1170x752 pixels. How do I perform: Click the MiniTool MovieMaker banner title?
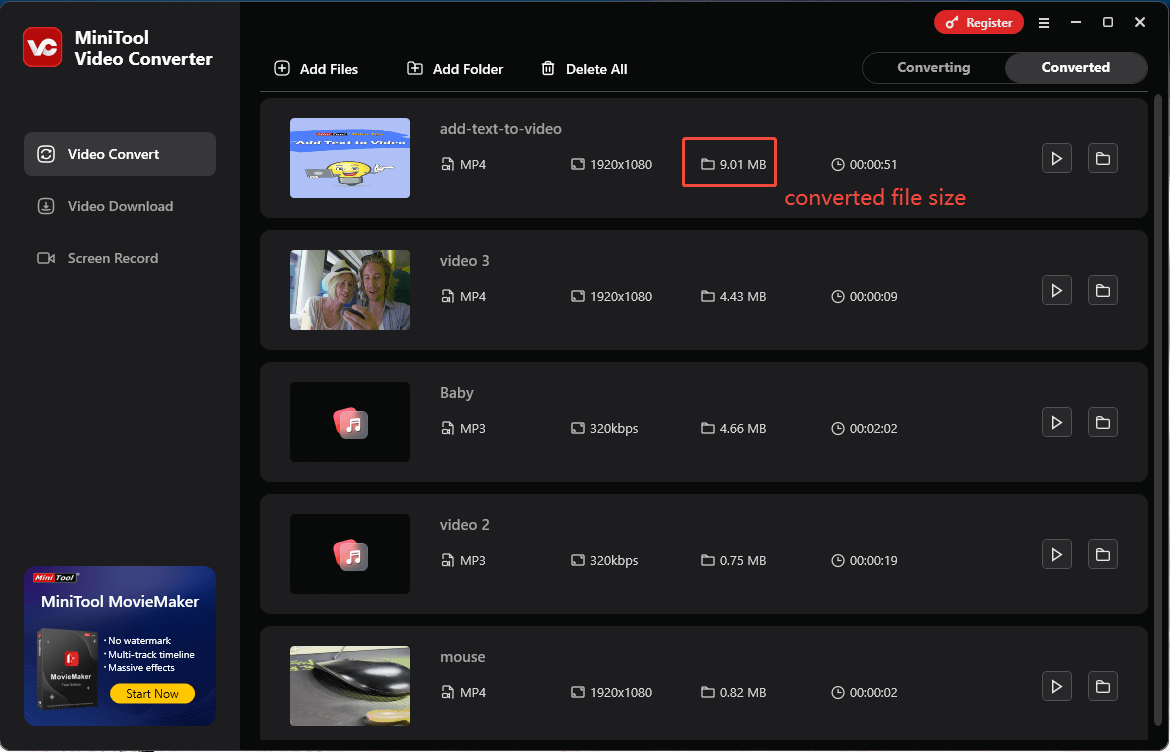120,602
